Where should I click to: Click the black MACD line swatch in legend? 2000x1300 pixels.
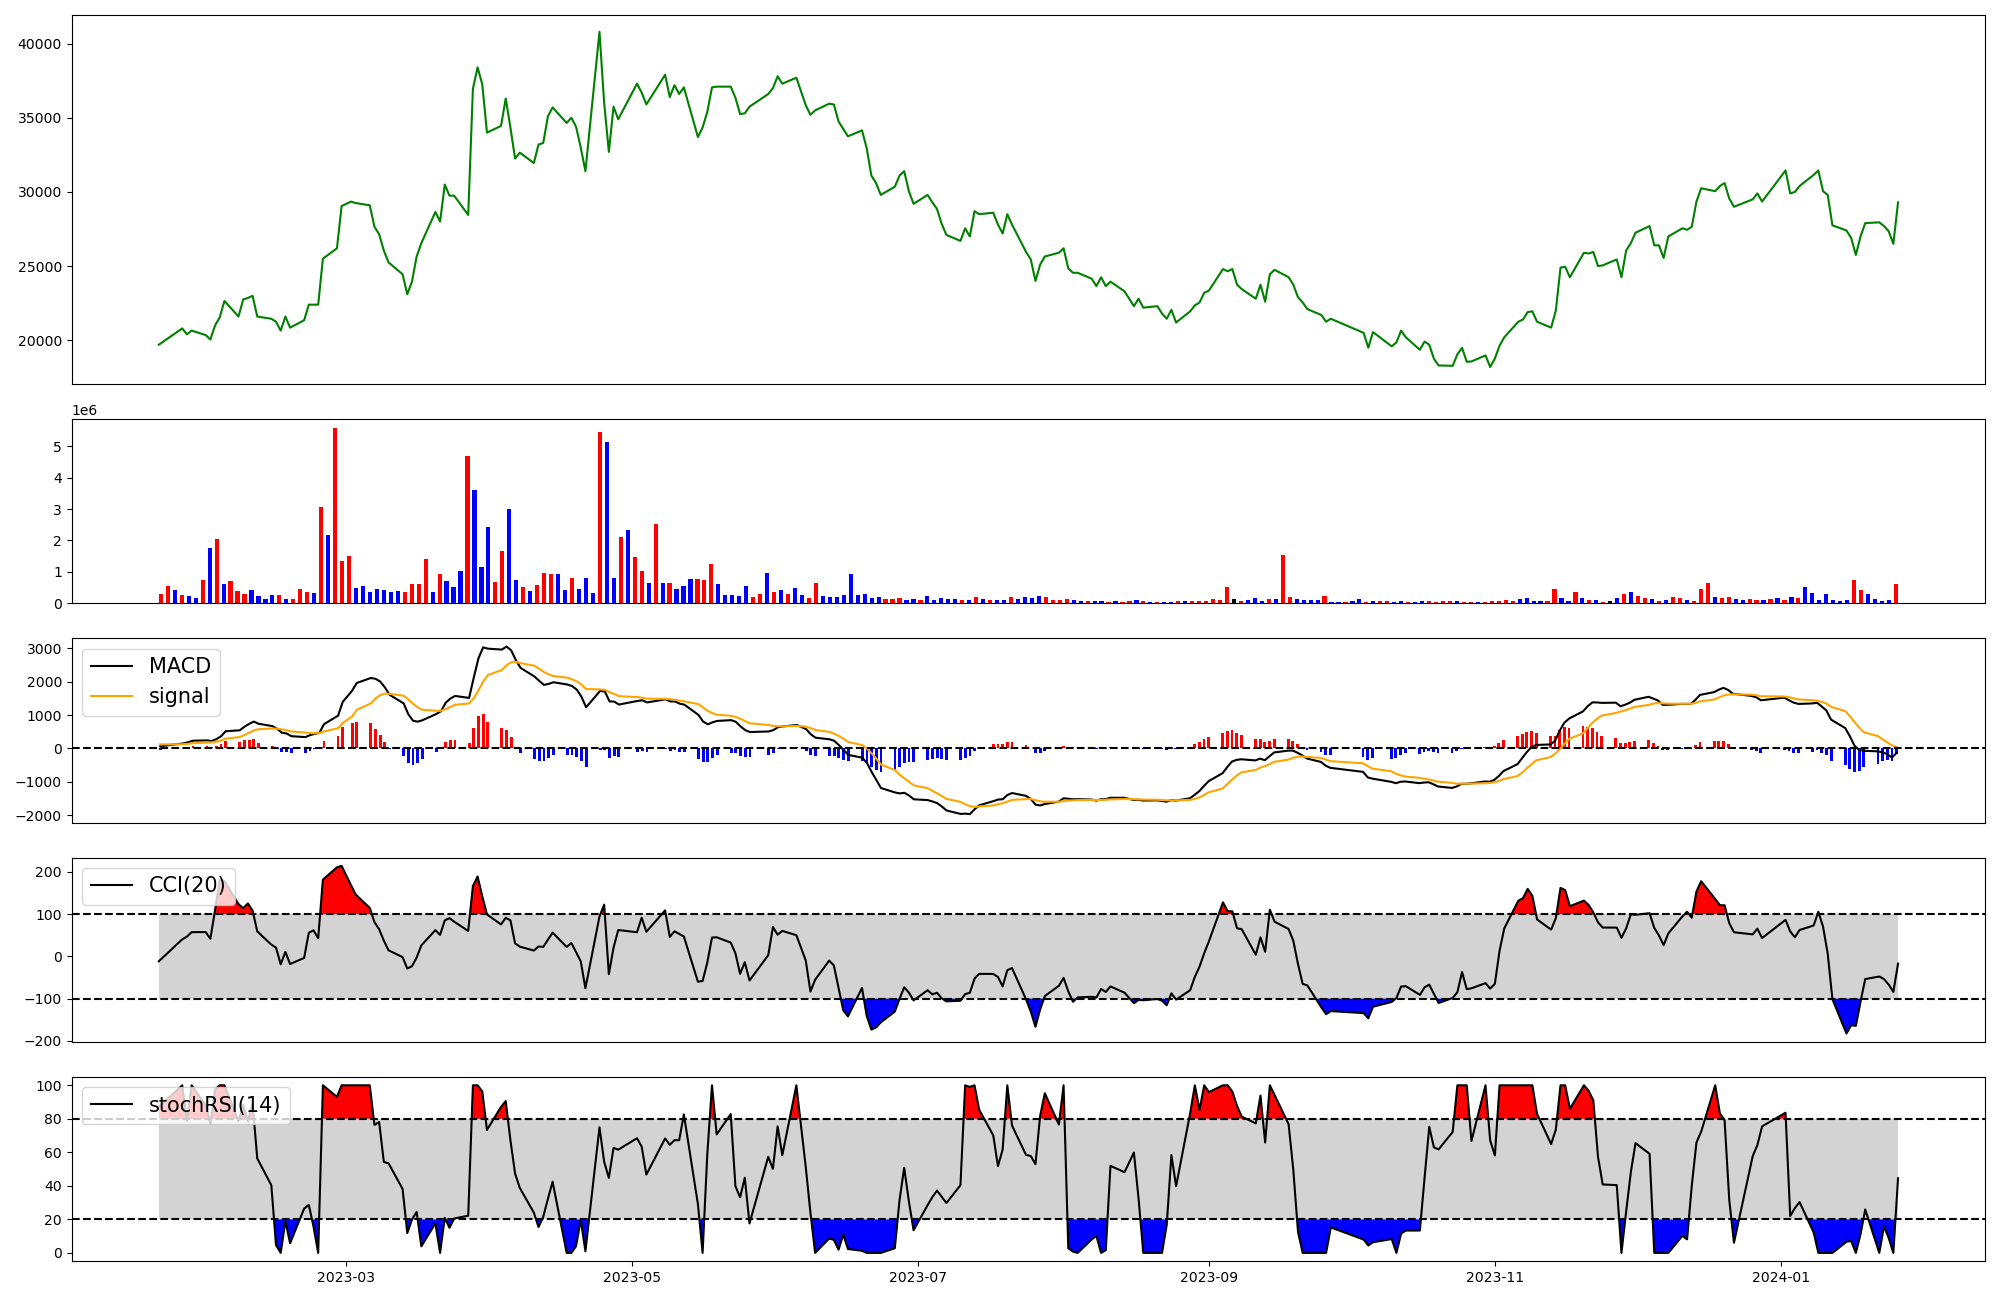(111, 666)
